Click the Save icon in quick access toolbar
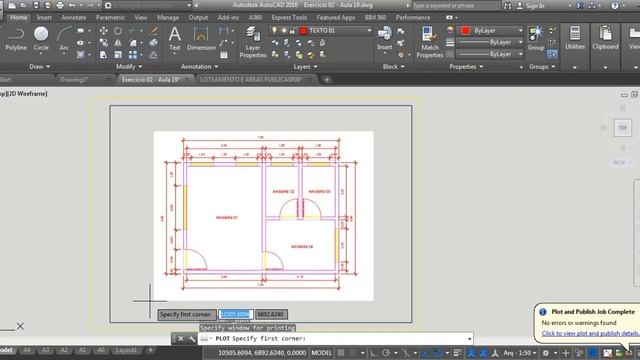 [x=36, y=5]
